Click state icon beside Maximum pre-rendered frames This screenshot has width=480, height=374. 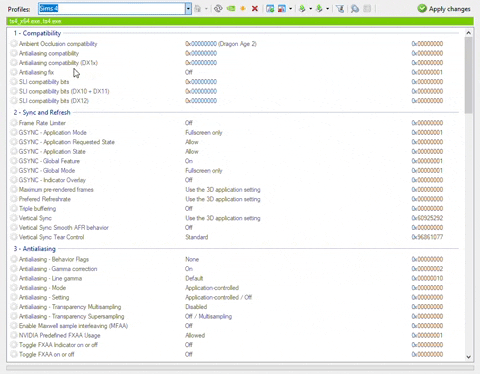[x=14, y=189]
